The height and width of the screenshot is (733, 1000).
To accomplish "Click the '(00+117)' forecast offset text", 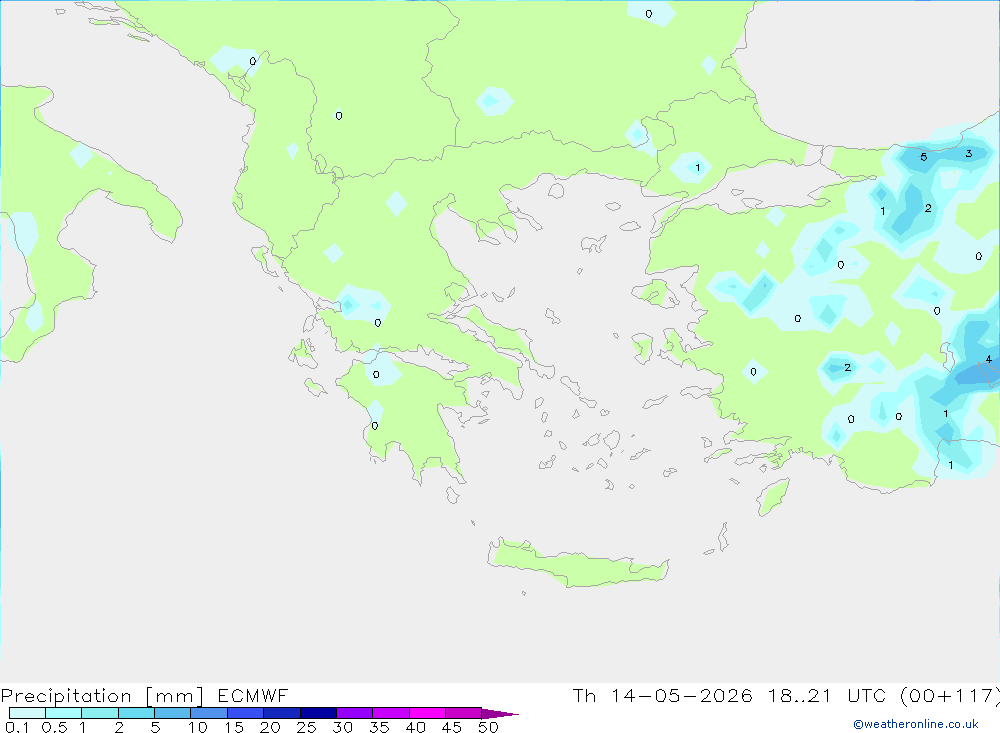I will pyautogui.click(x=950, y=696).
